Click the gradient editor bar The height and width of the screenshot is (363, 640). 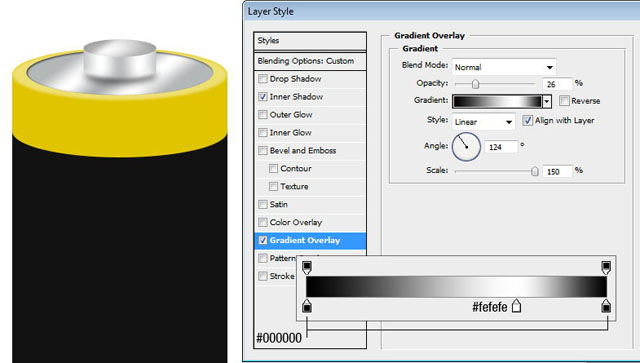[456, 287]
